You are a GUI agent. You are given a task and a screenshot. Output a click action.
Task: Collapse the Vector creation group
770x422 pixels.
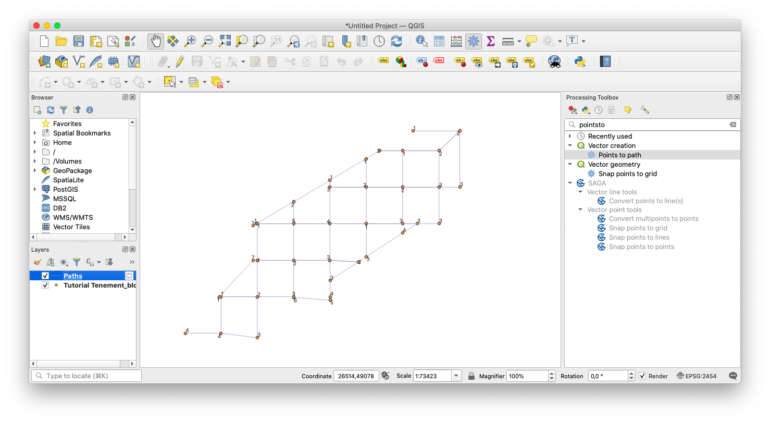pos(570,145)
